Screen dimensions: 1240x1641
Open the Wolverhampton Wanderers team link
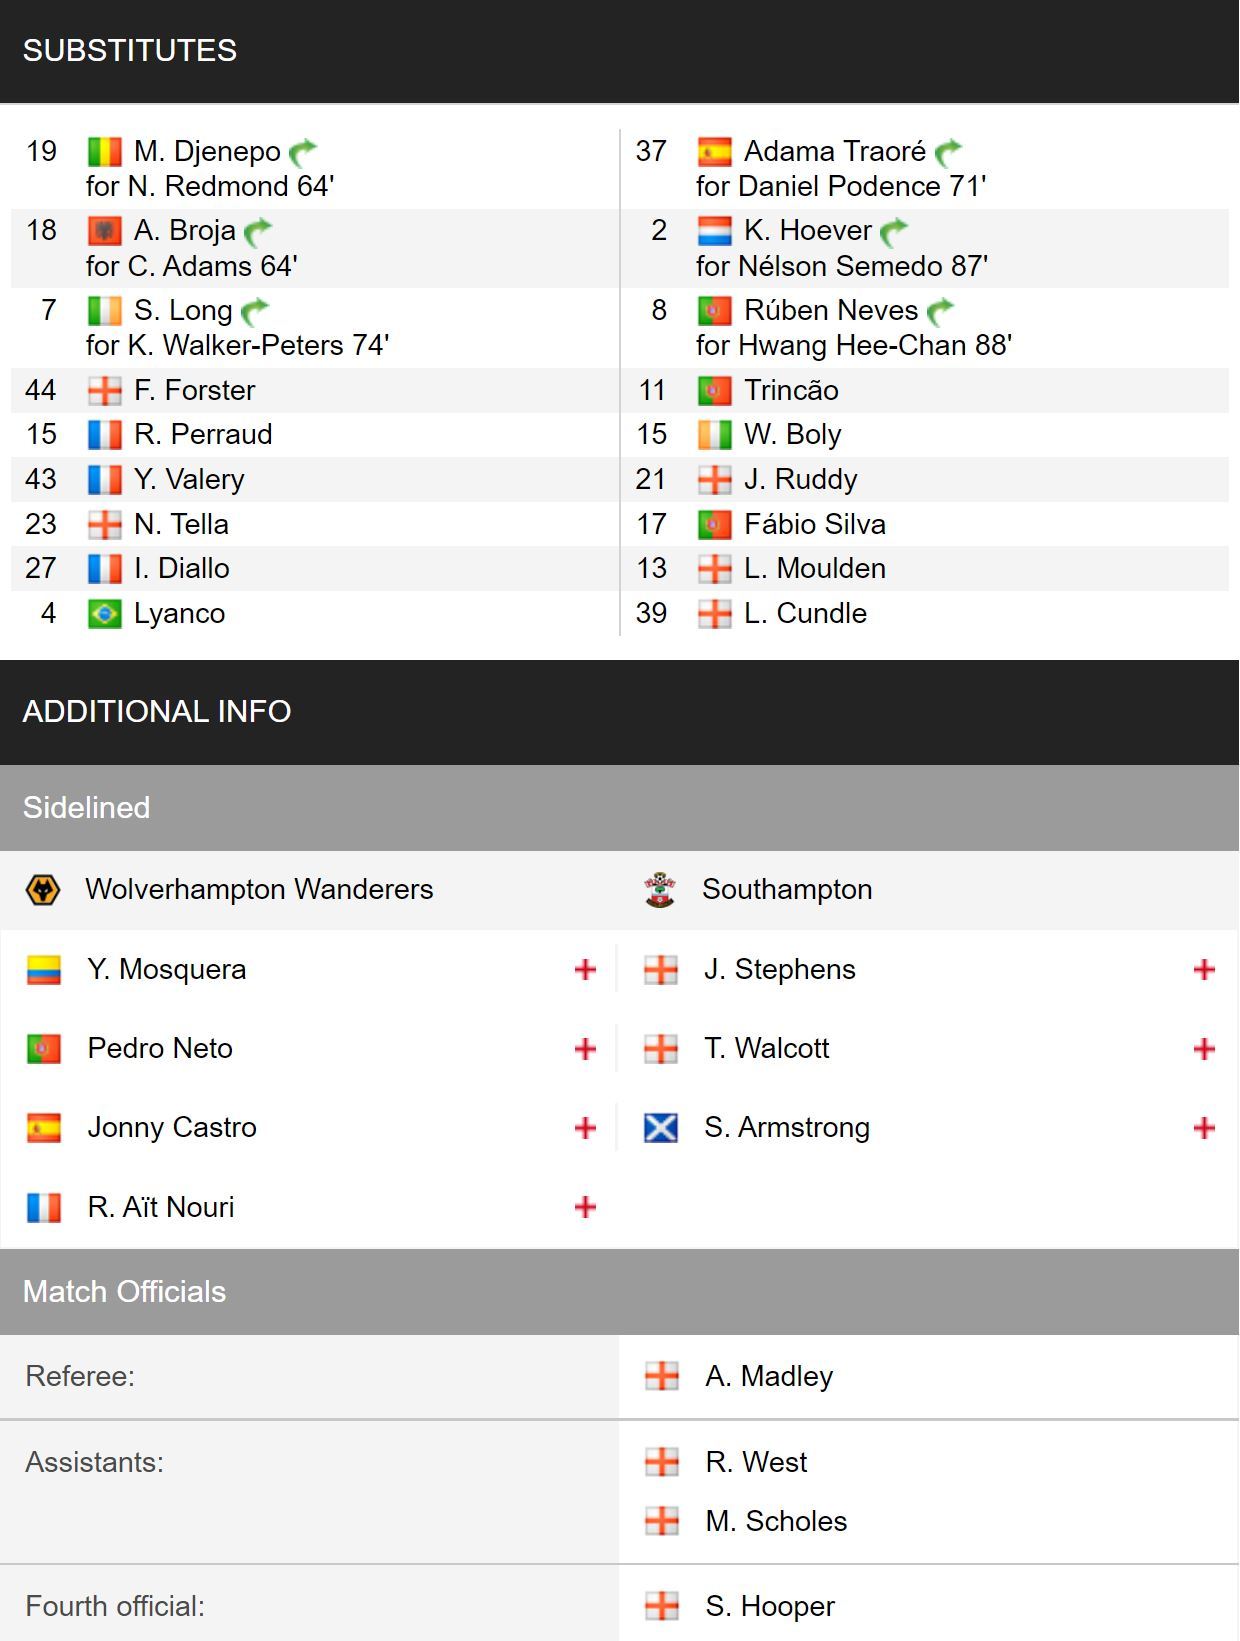coord(260,889)
